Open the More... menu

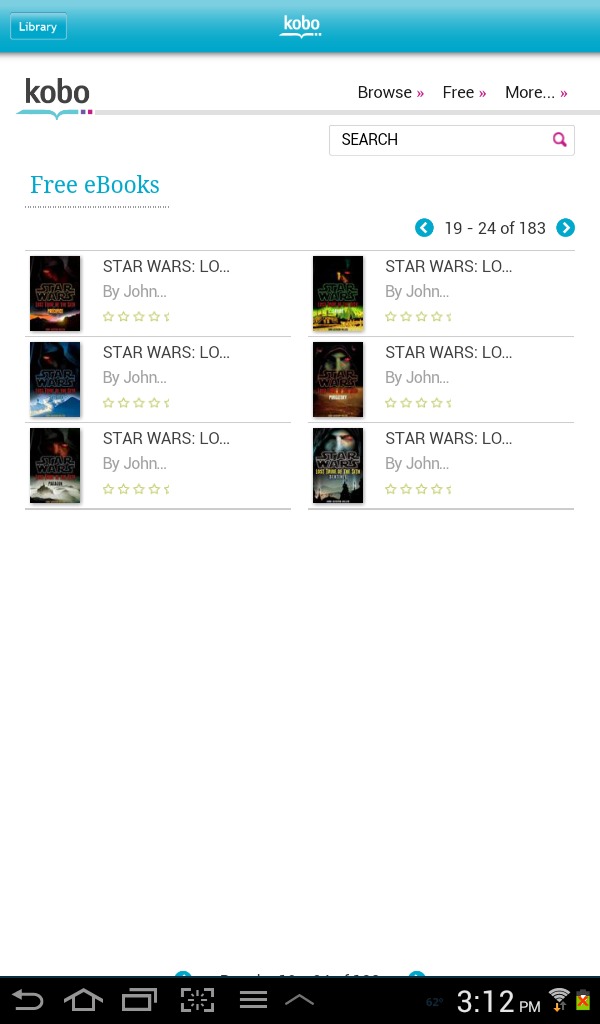[536, 93]
